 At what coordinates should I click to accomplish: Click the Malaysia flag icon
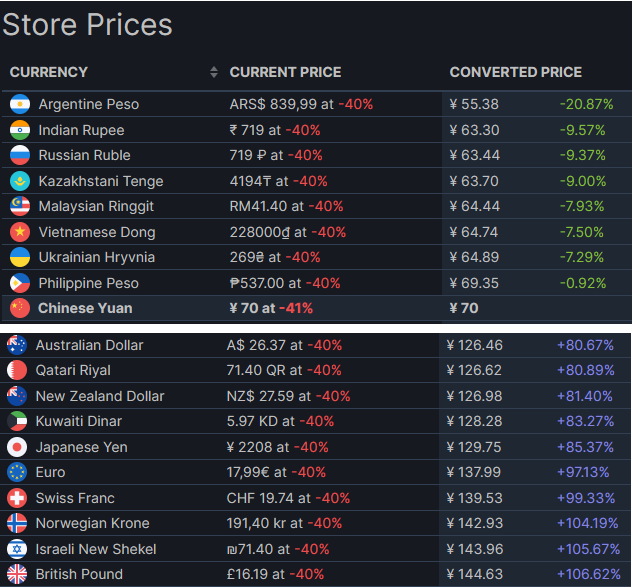(20, 206)
